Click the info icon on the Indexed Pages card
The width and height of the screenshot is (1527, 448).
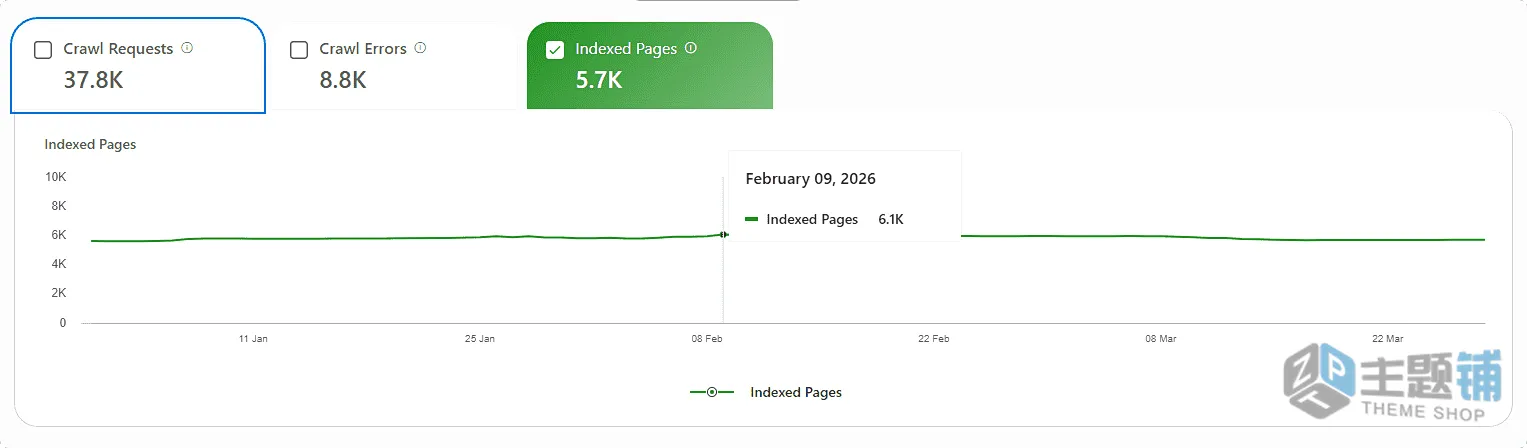point(691,48)
